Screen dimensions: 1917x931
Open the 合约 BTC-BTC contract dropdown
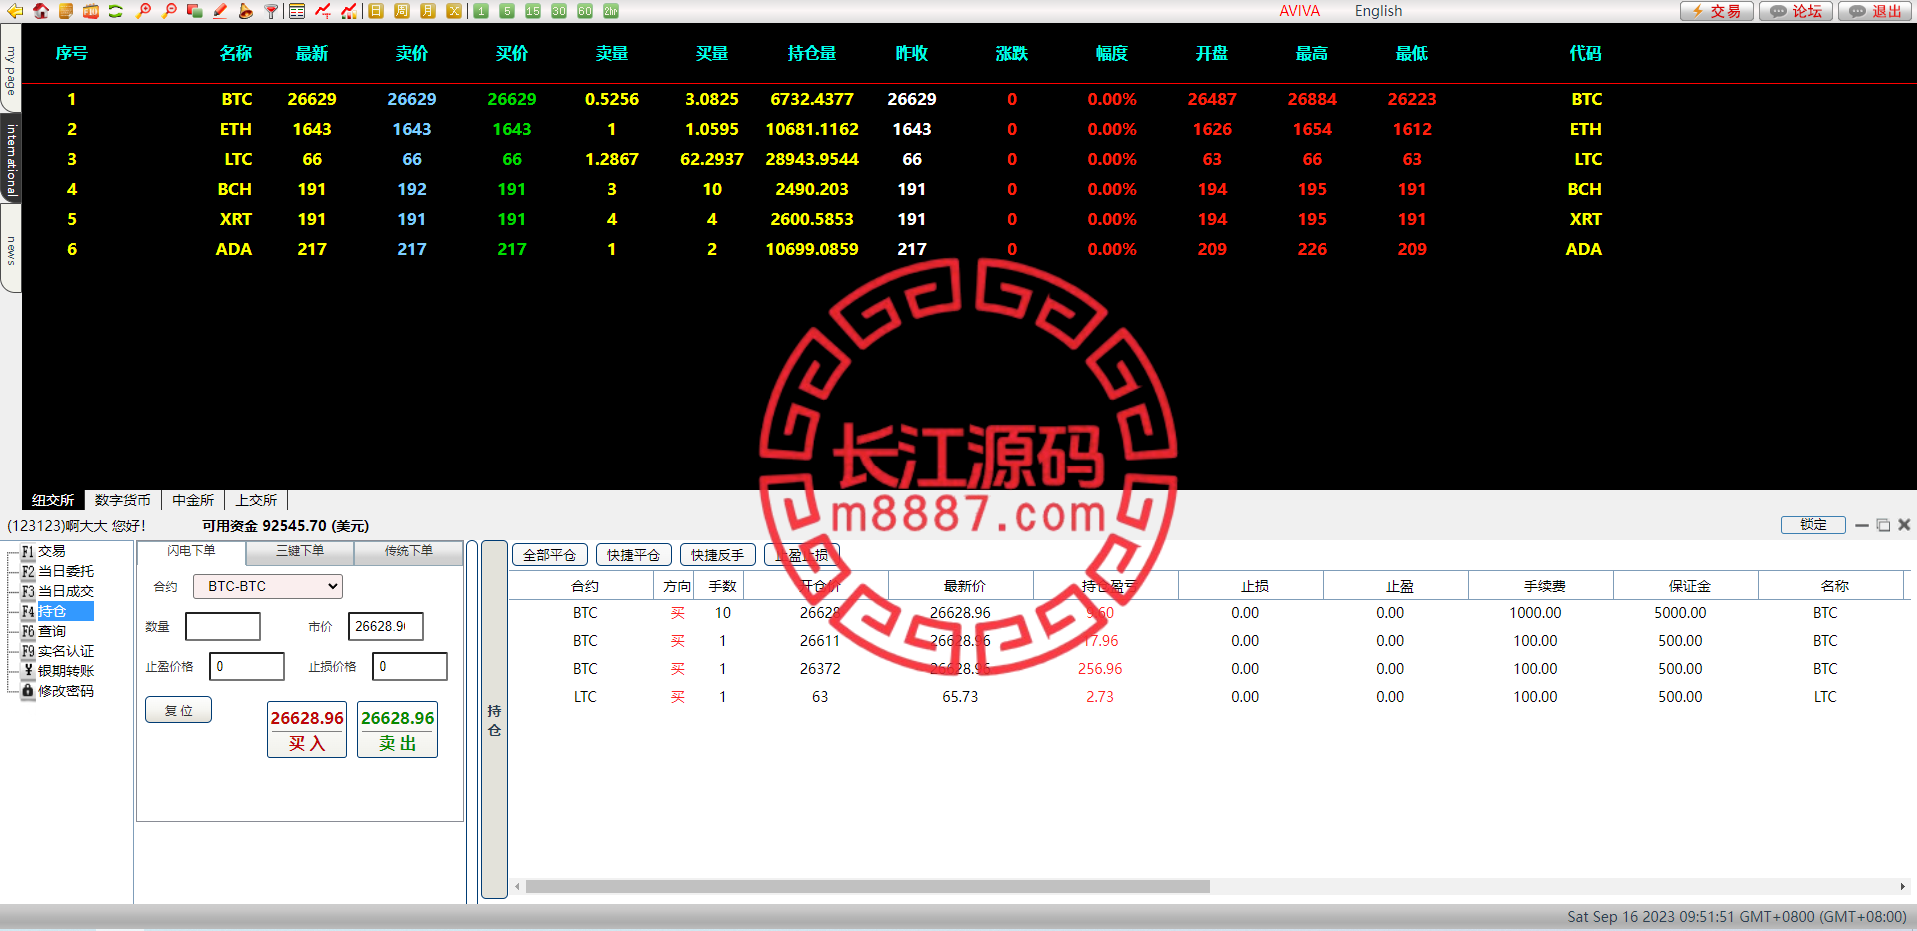click(268, 586)
